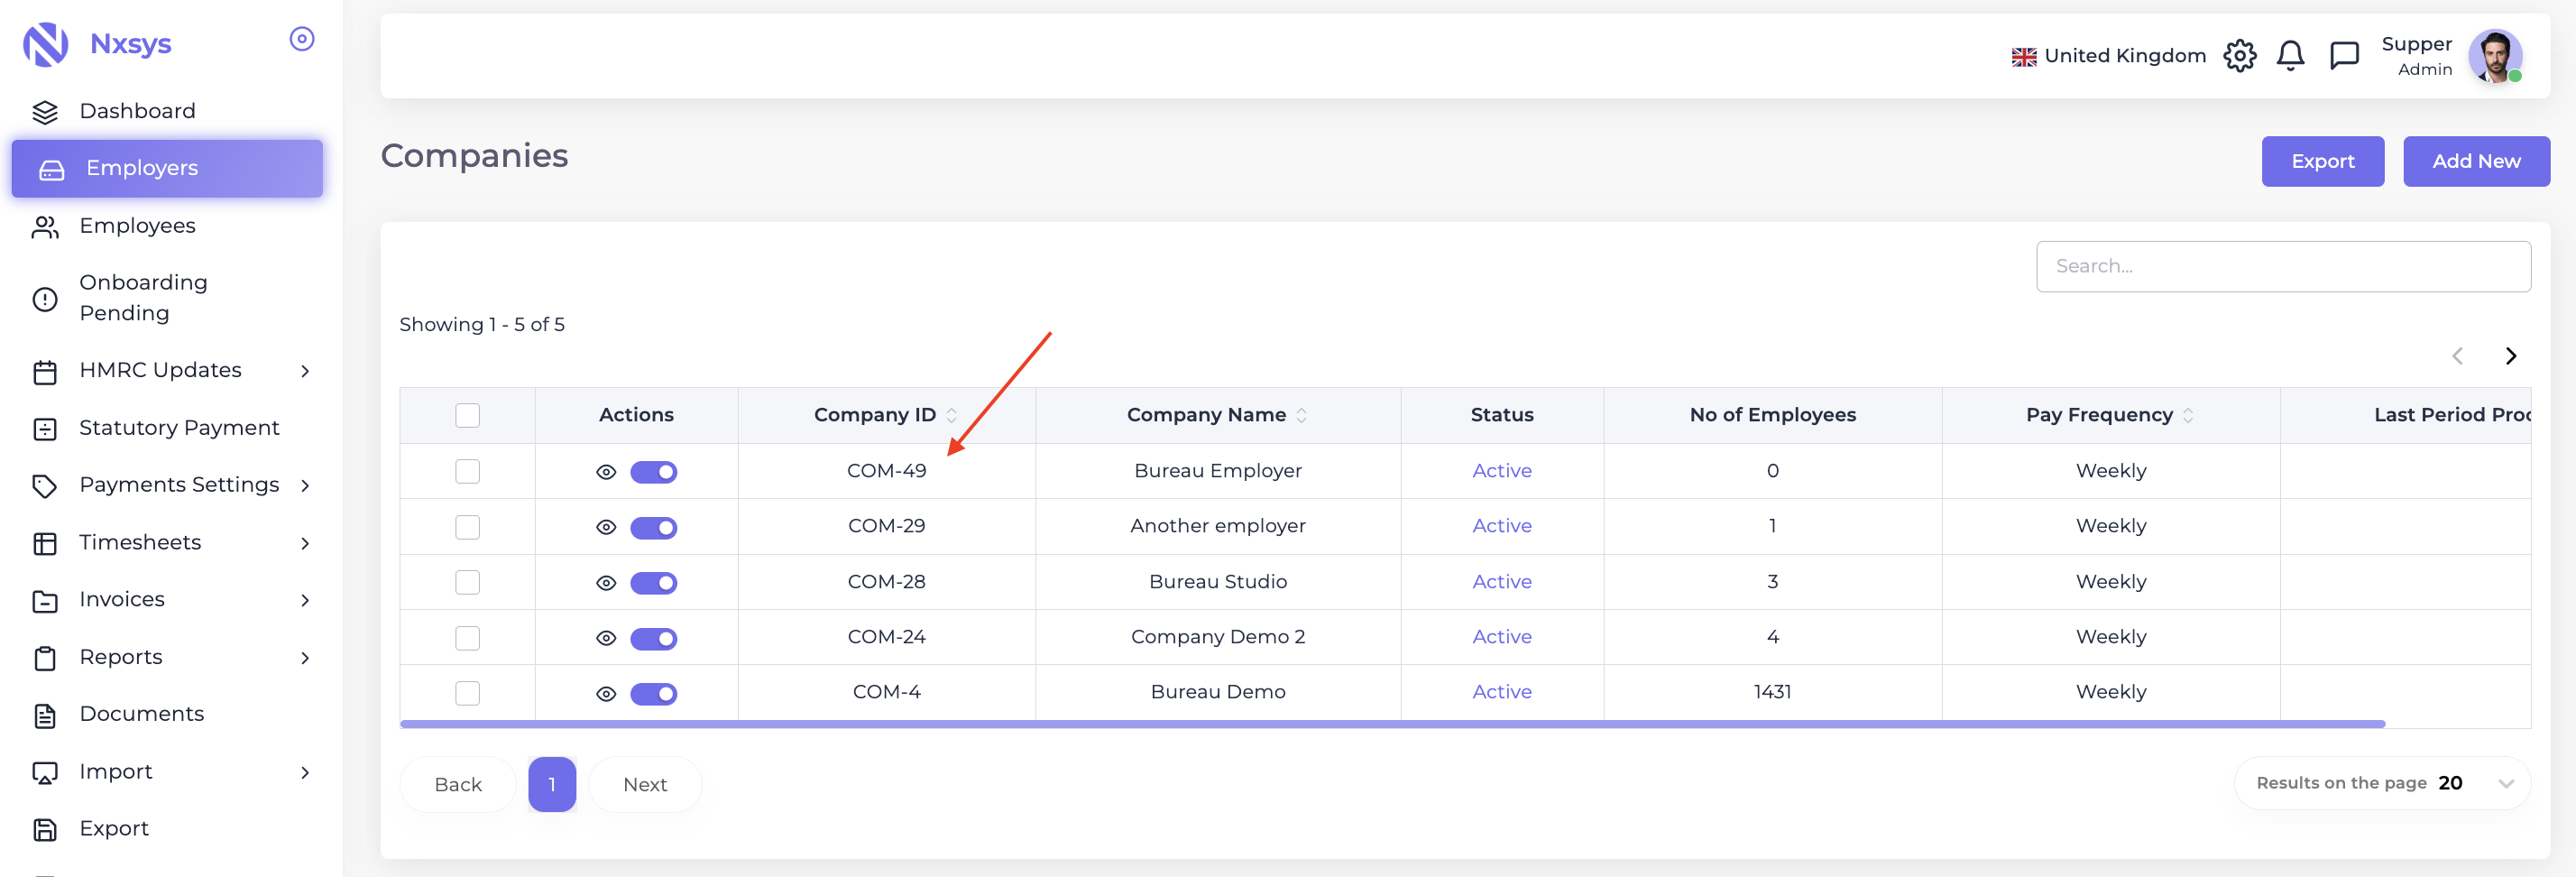Toggle off the COM-29 company switch

click(653, 527)
